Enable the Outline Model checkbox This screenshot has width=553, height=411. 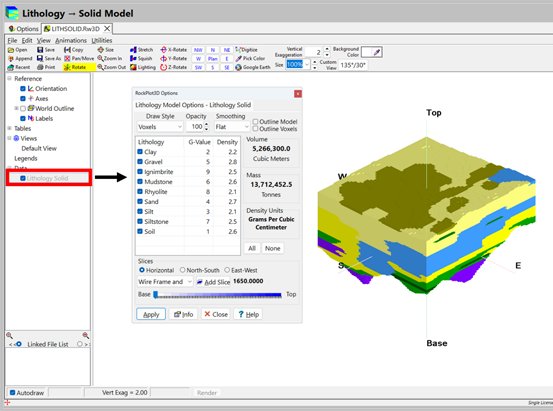(x=255, y=122)
